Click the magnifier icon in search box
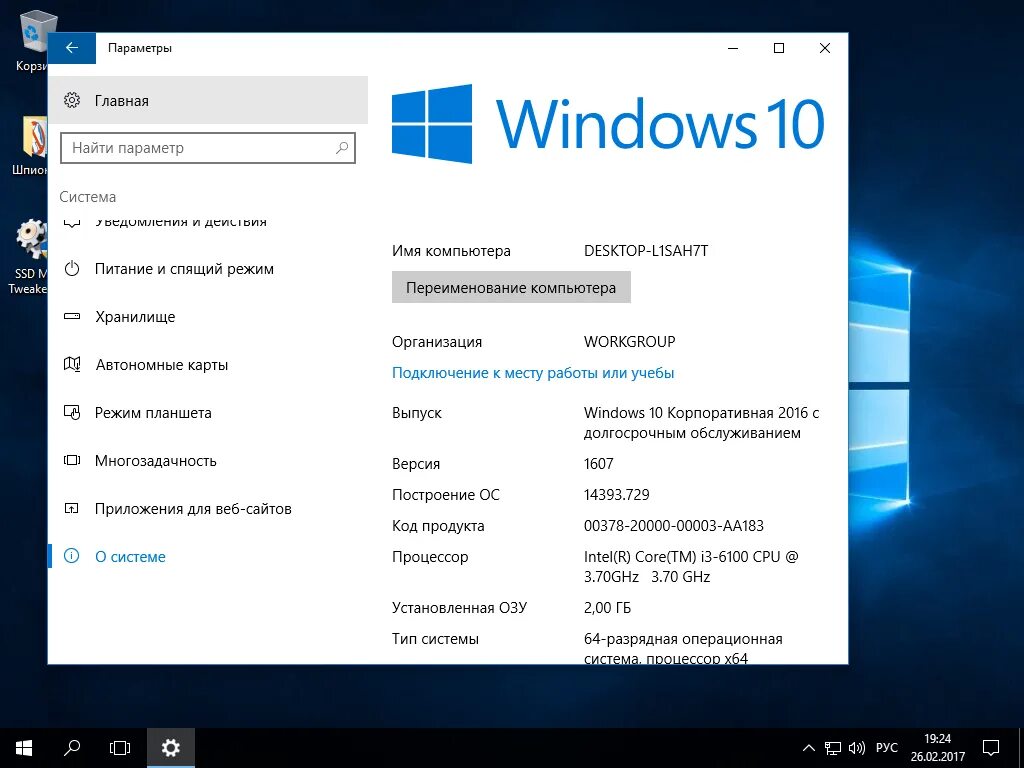This screenshot has height=768, width=1024. point(342,148)
